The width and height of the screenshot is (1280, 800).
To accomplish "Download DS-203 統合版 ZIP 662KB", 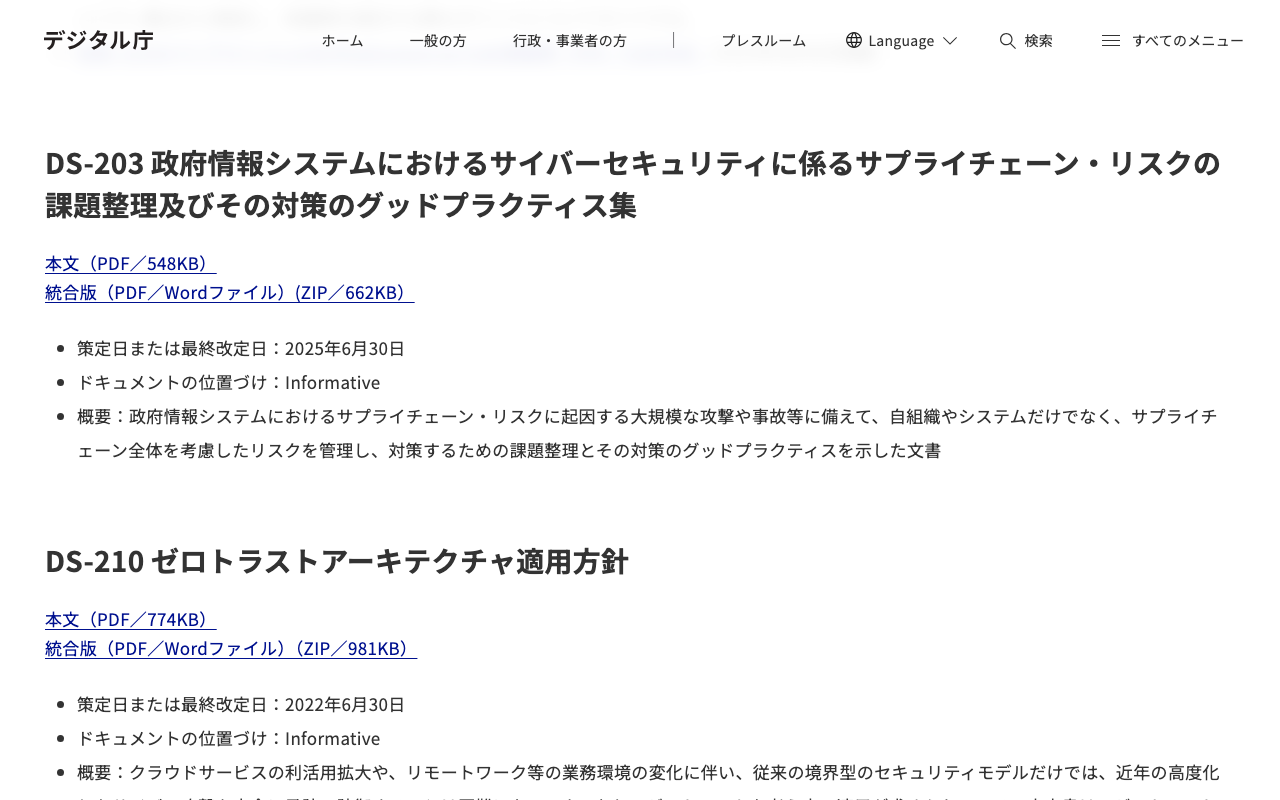I will pos(229,292).
